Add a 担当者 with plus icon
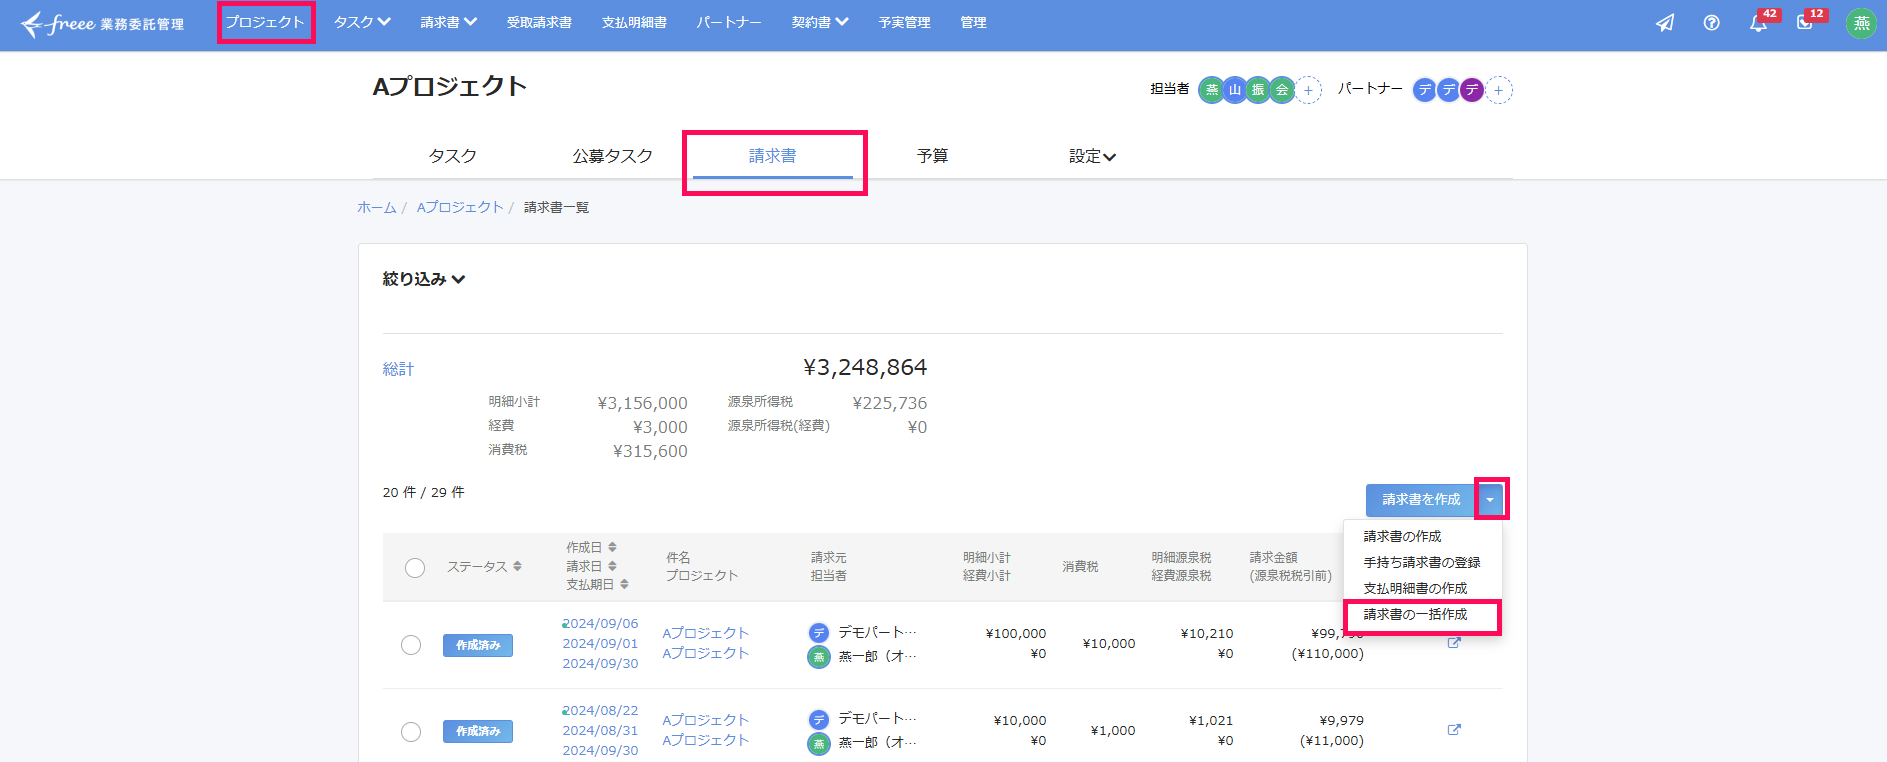This screenshot has height=762, width=1887. (1308, 90)
